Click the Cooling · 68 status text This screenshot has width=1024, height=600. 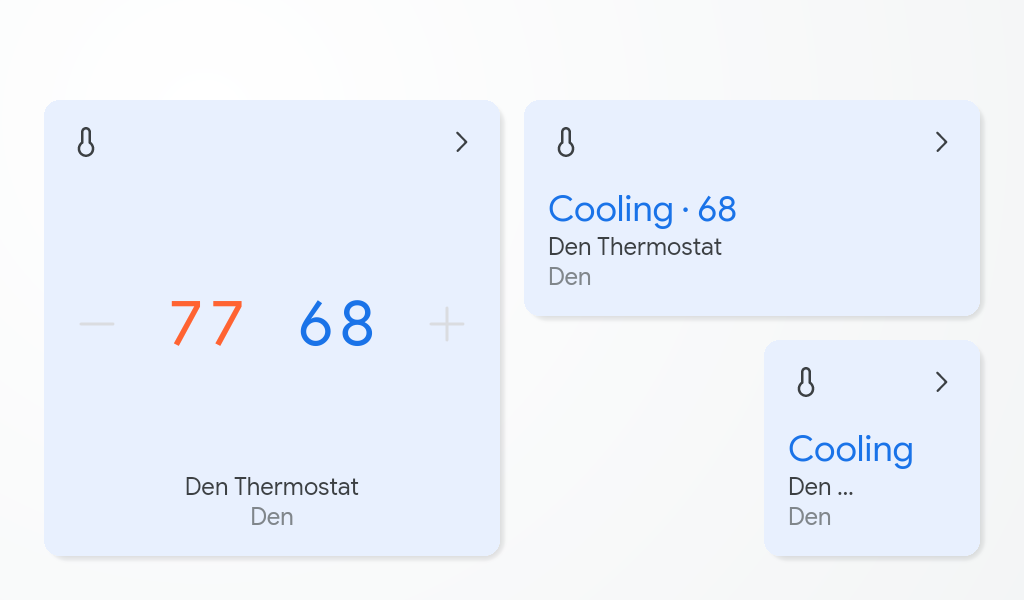[x=642, y=209]
